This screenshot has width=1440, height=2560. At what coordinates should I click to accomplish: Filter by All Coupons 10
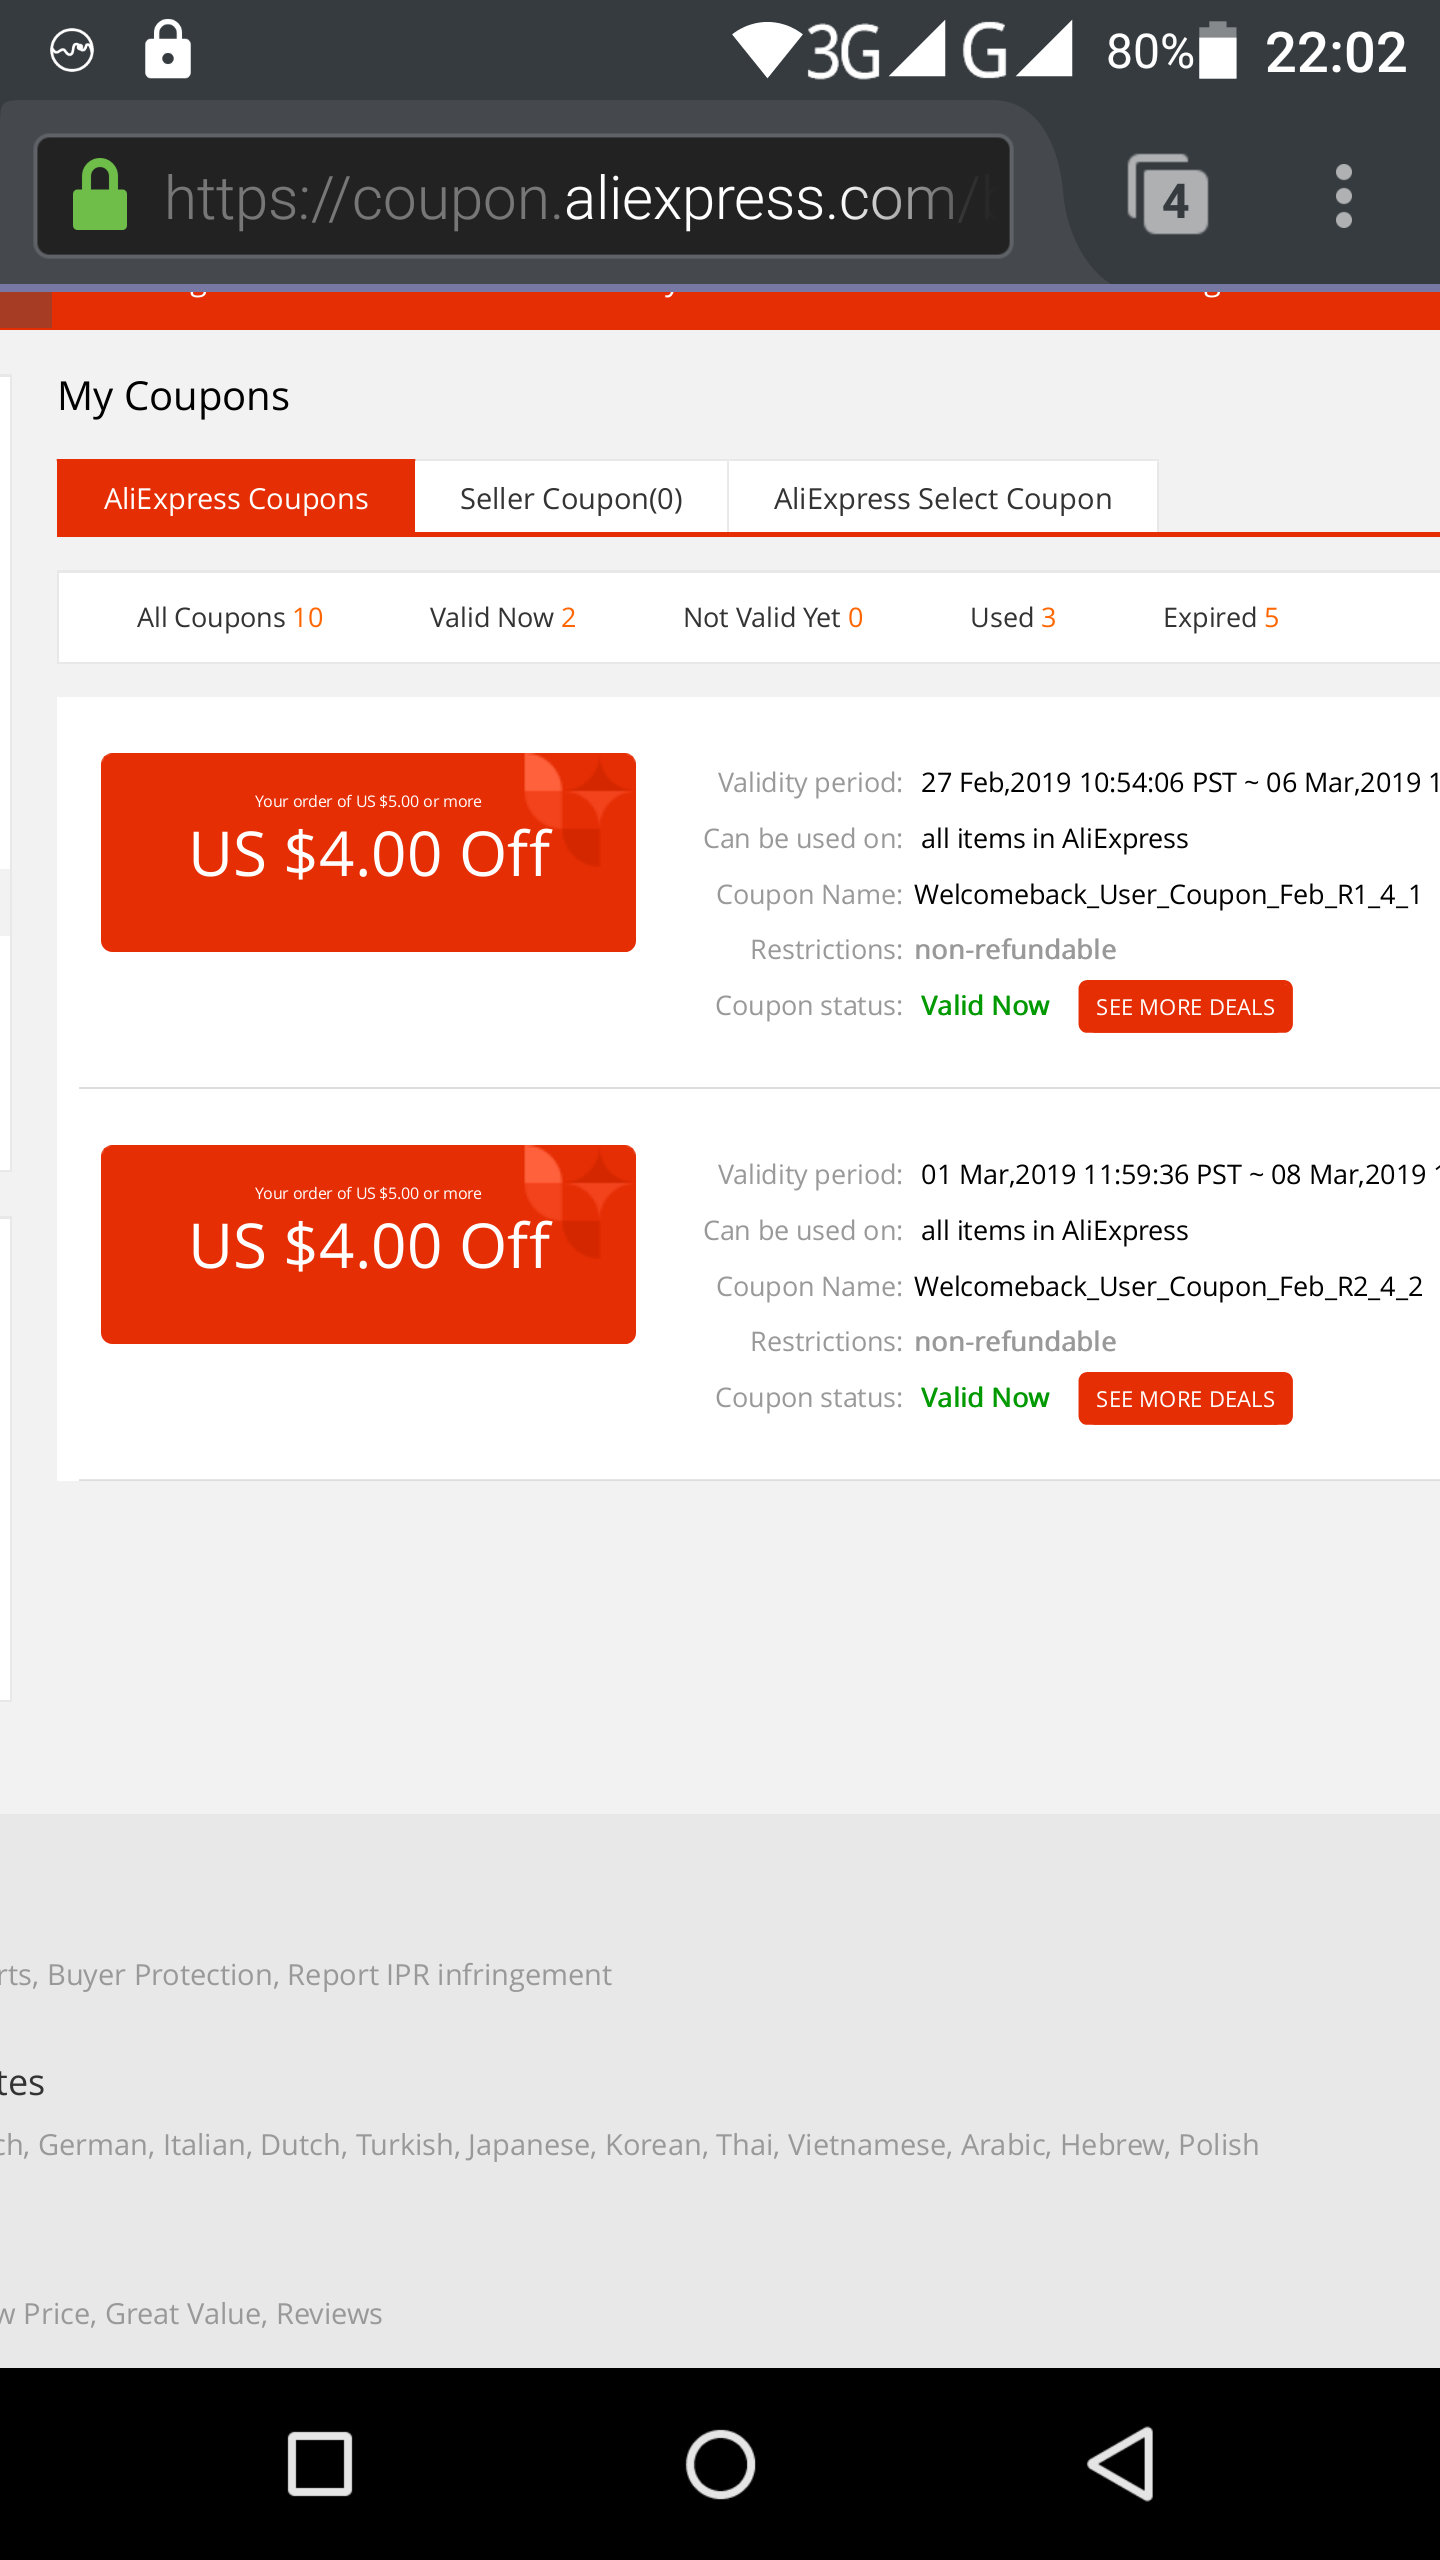[x=230, y=618]
